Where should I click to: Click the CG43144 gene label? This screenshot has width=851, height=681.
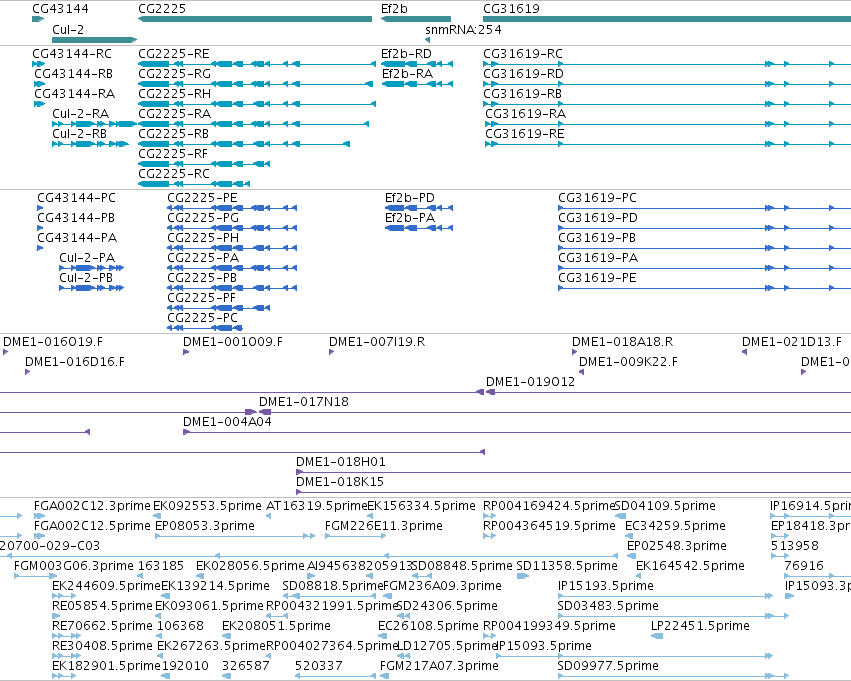coord(60,9)
